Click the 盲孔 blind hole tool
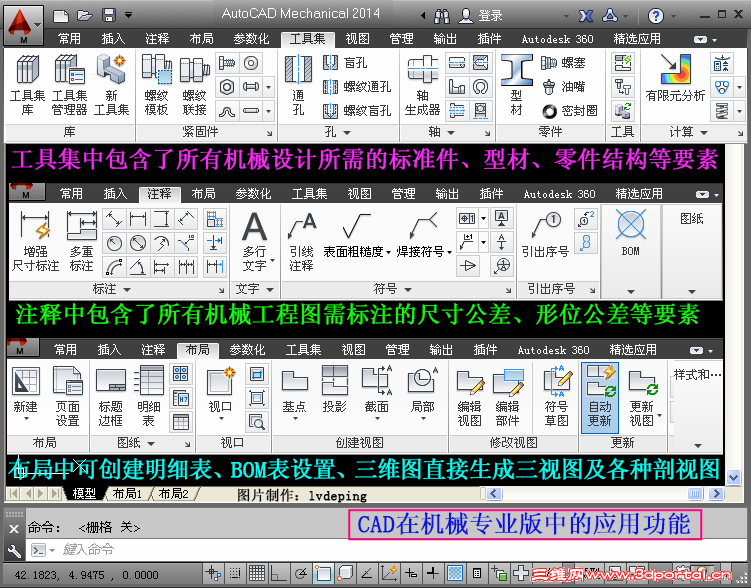Screen dimensions: 751x588 [x=345, y=63]
